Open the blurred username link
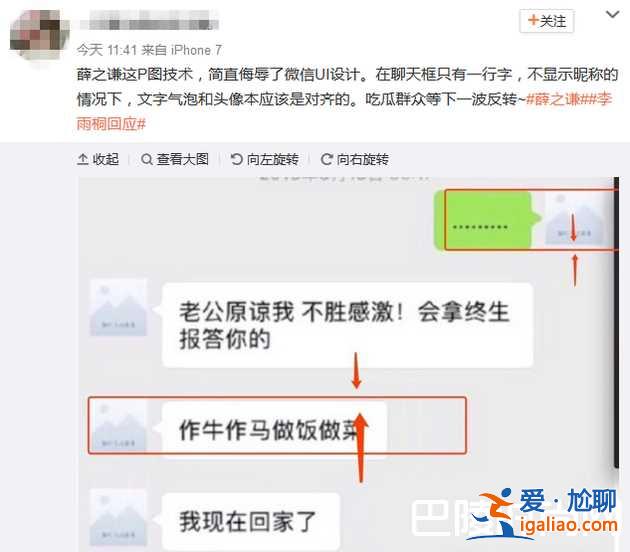 [x=149, y=20]
